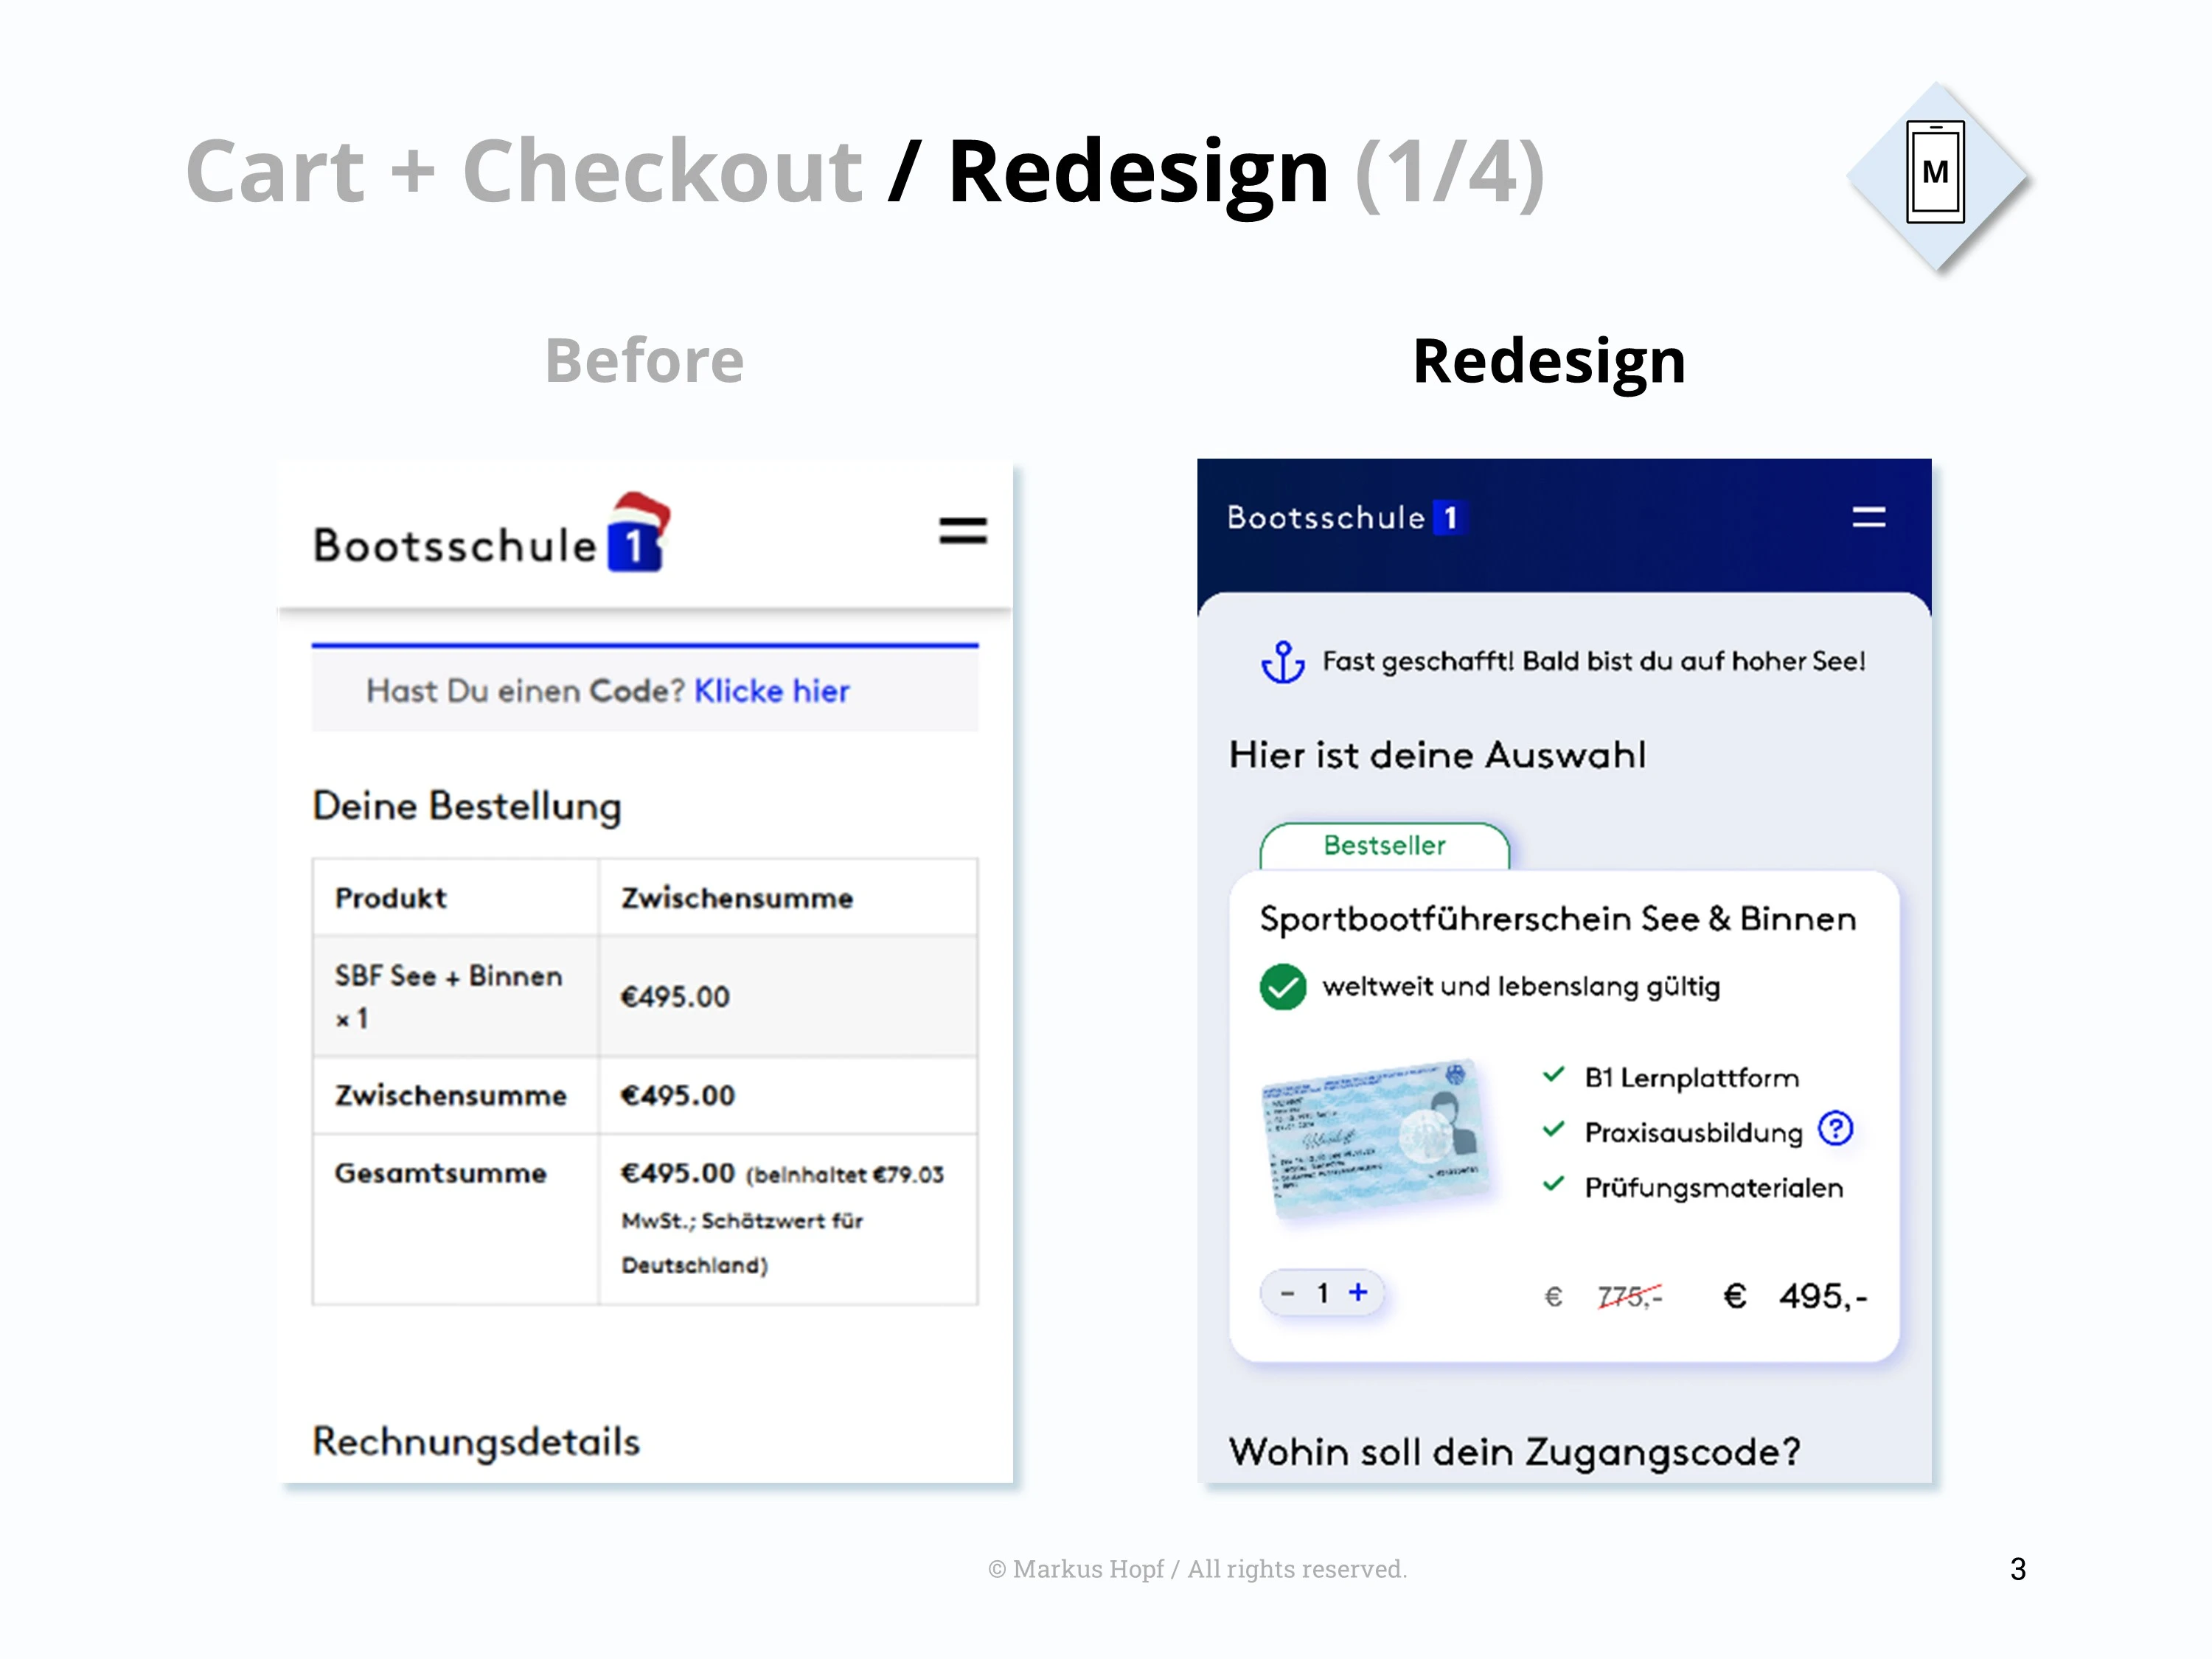2212x1659 pixels.
Task: Click the Before label
Action: (644, 360)
